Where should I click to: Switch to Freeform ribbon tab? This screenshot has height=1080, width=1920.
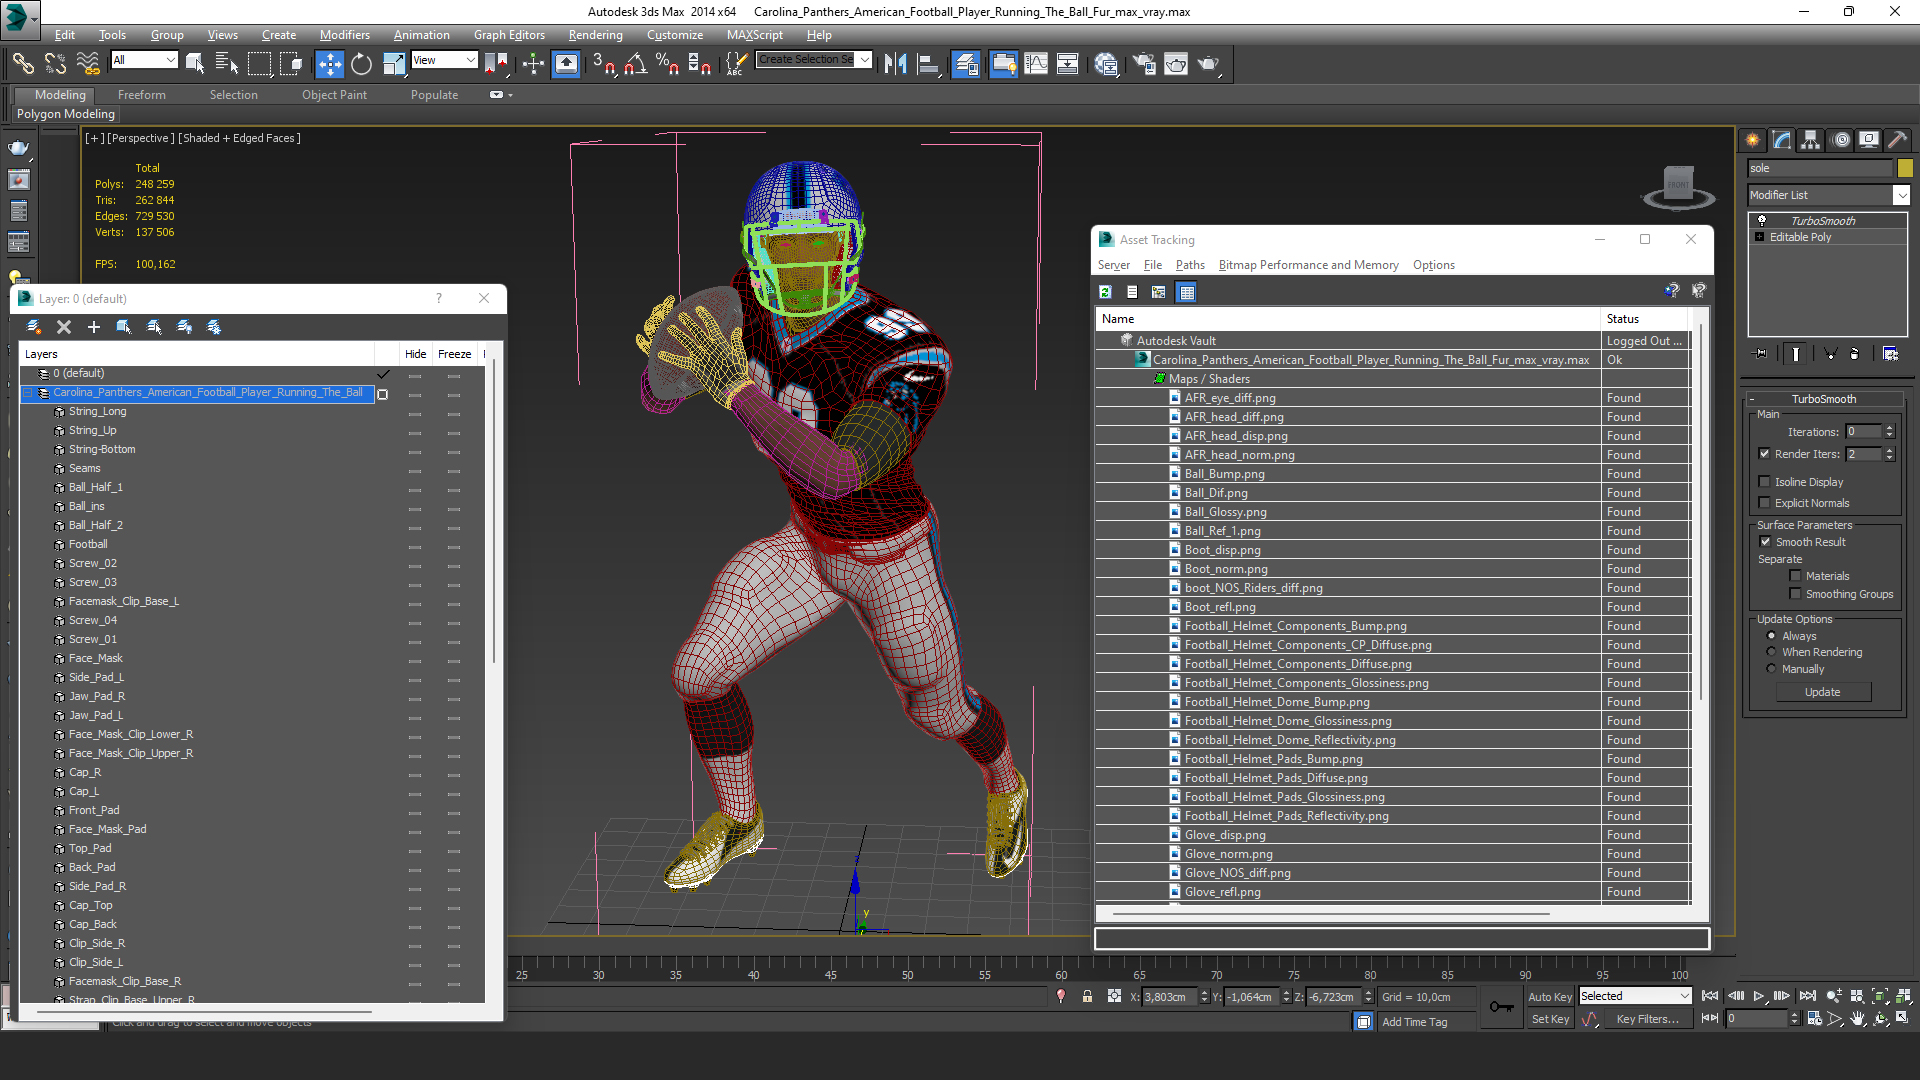click(142, 95)
